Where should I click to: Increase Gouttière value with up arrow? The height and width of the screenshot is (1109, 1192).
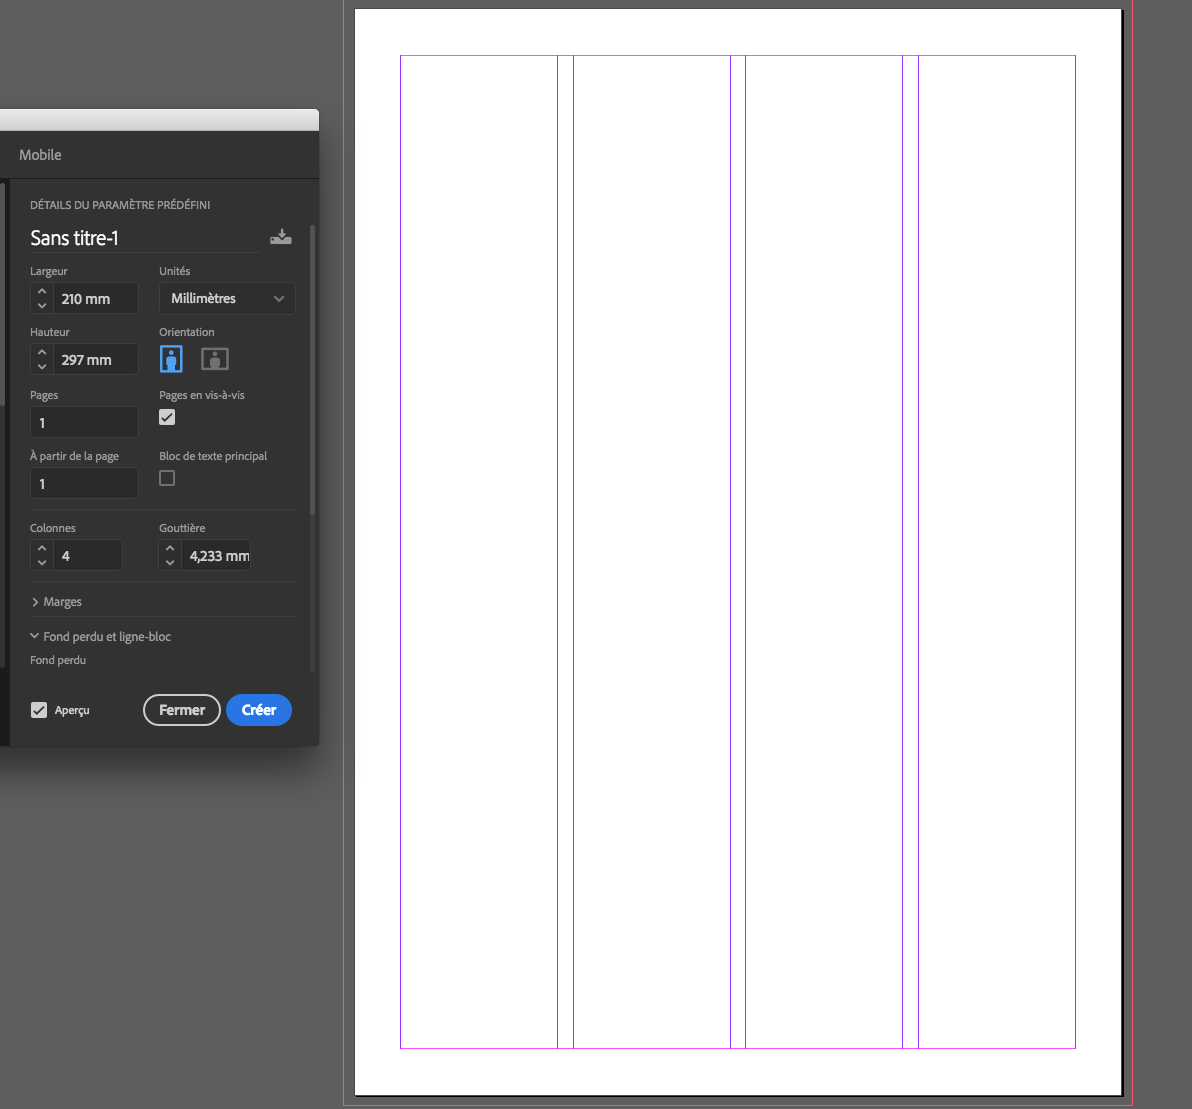click(170, 548)
